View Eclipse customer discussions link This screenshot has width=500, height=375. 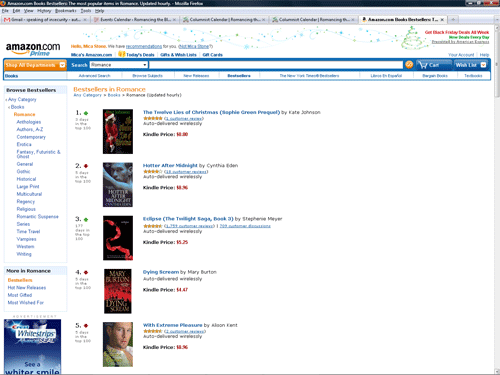pos(245,226)
